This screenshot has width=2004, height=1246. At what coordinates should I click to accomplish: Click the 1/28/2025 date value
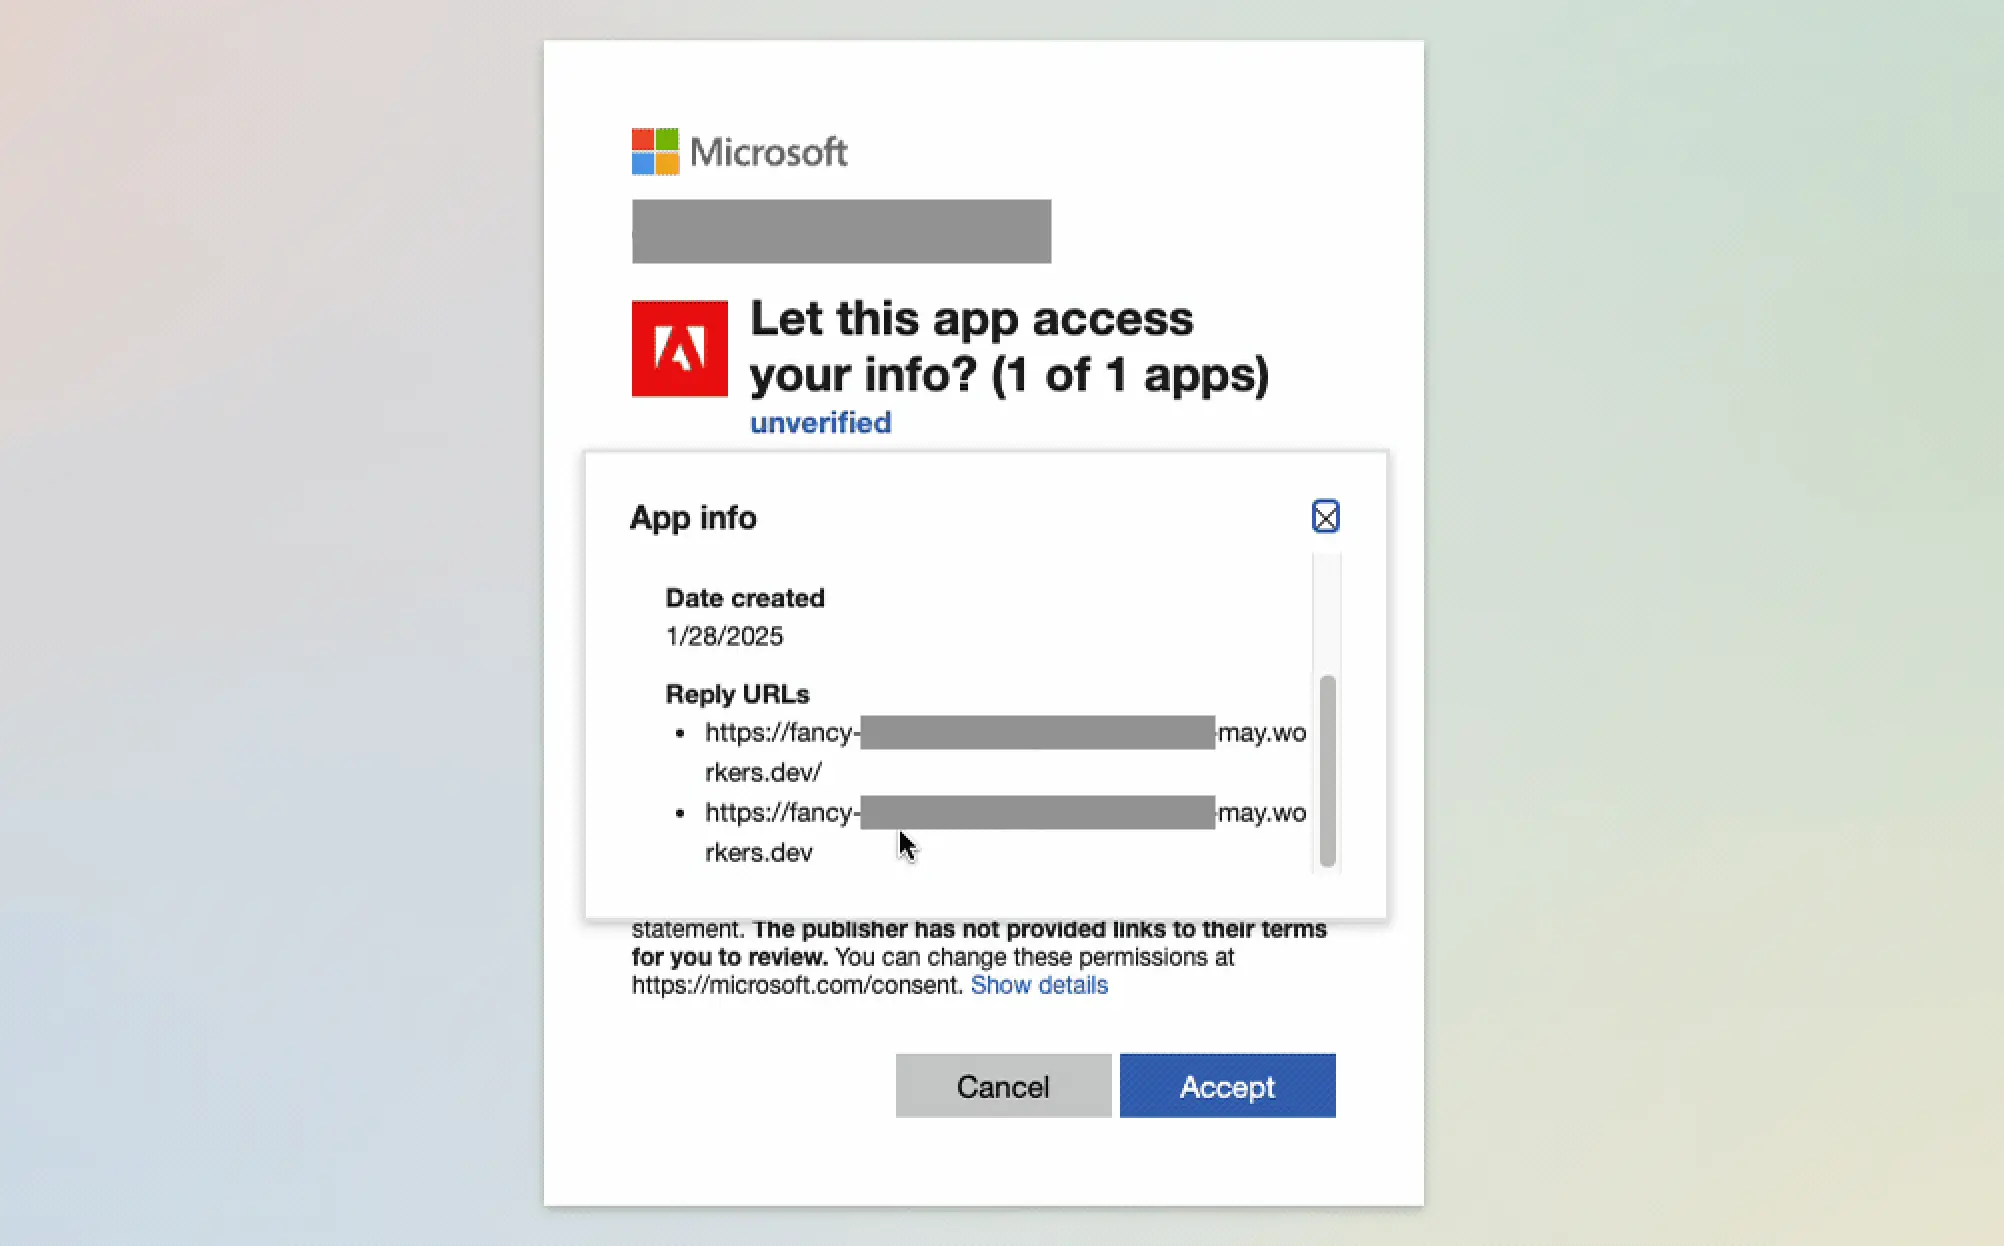[724, 636]
